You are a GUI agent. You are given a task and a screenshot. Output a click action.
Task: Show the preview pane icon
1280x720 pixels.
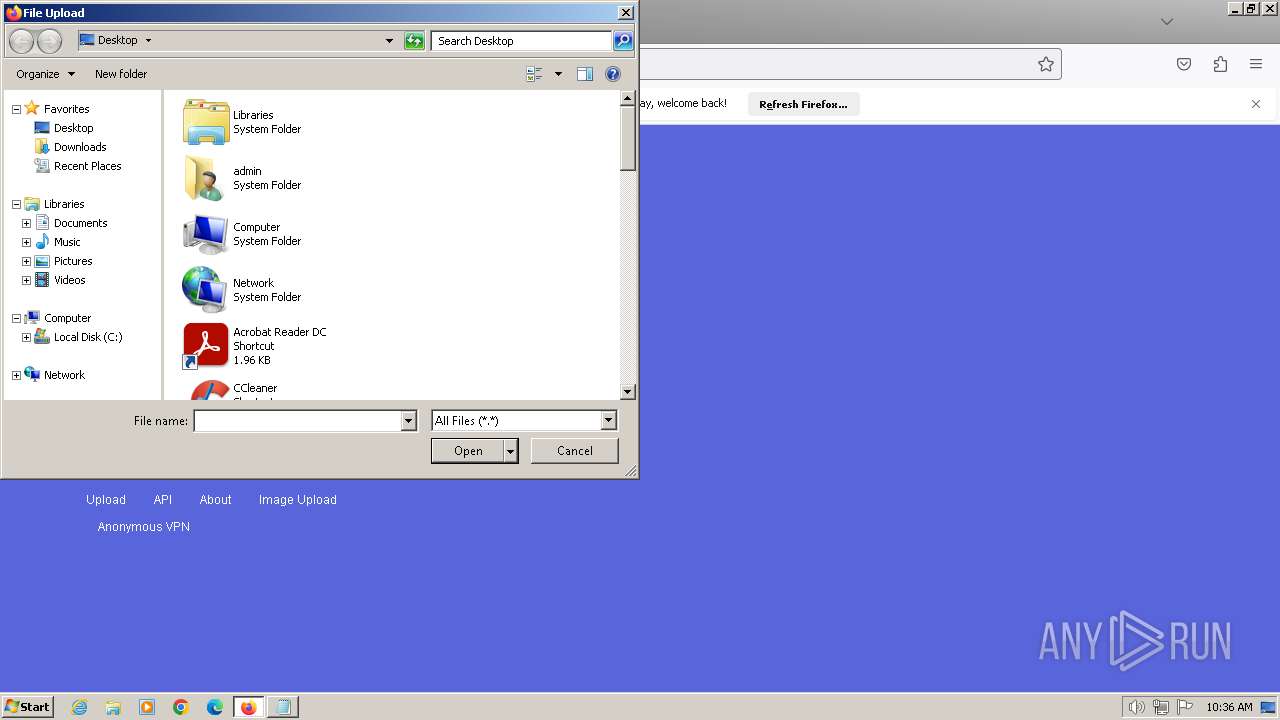click(x=585, y=74)
